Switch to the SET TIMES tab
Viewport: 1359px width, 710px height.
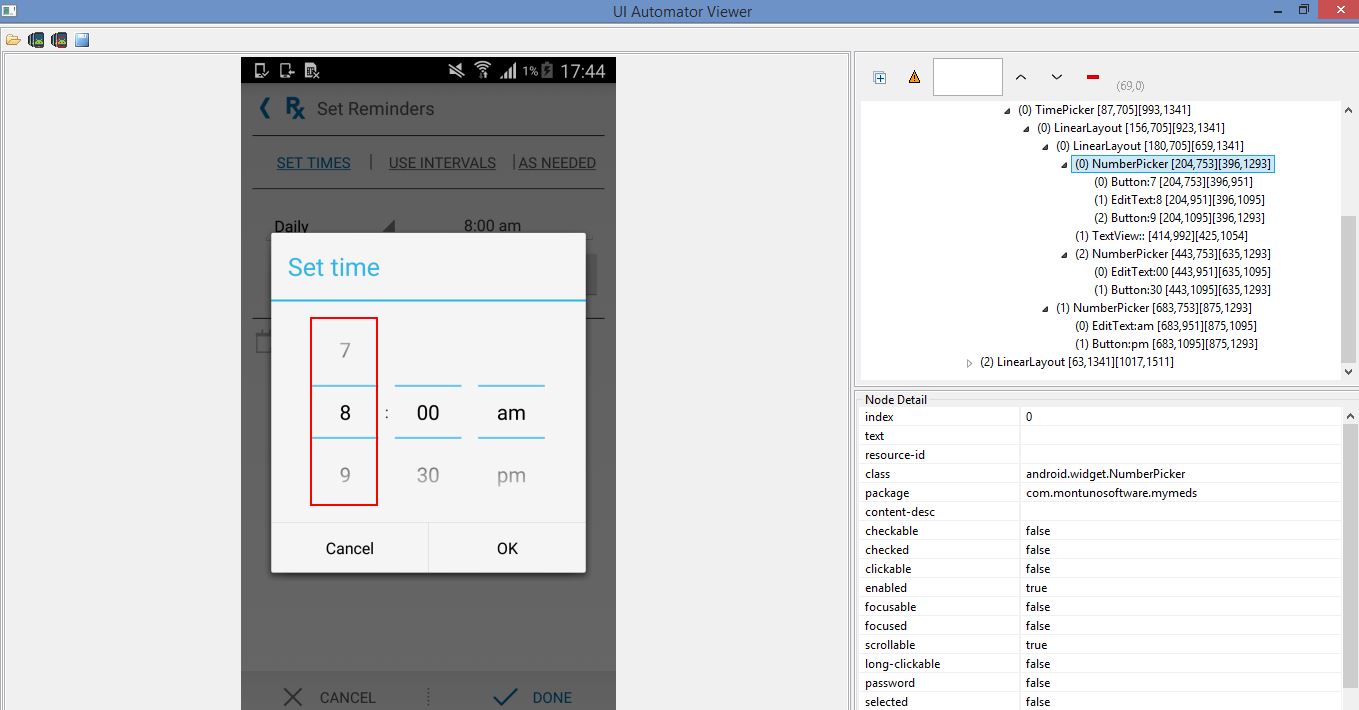313,163
